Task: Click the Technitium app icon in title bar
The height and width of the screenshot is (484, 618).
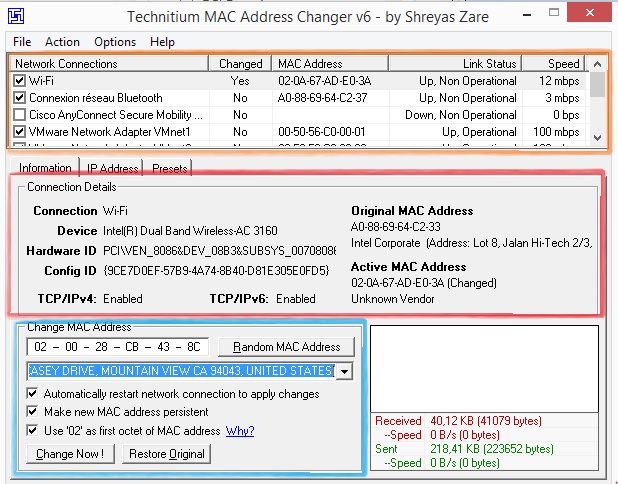Action: click(x=16, y=16)
